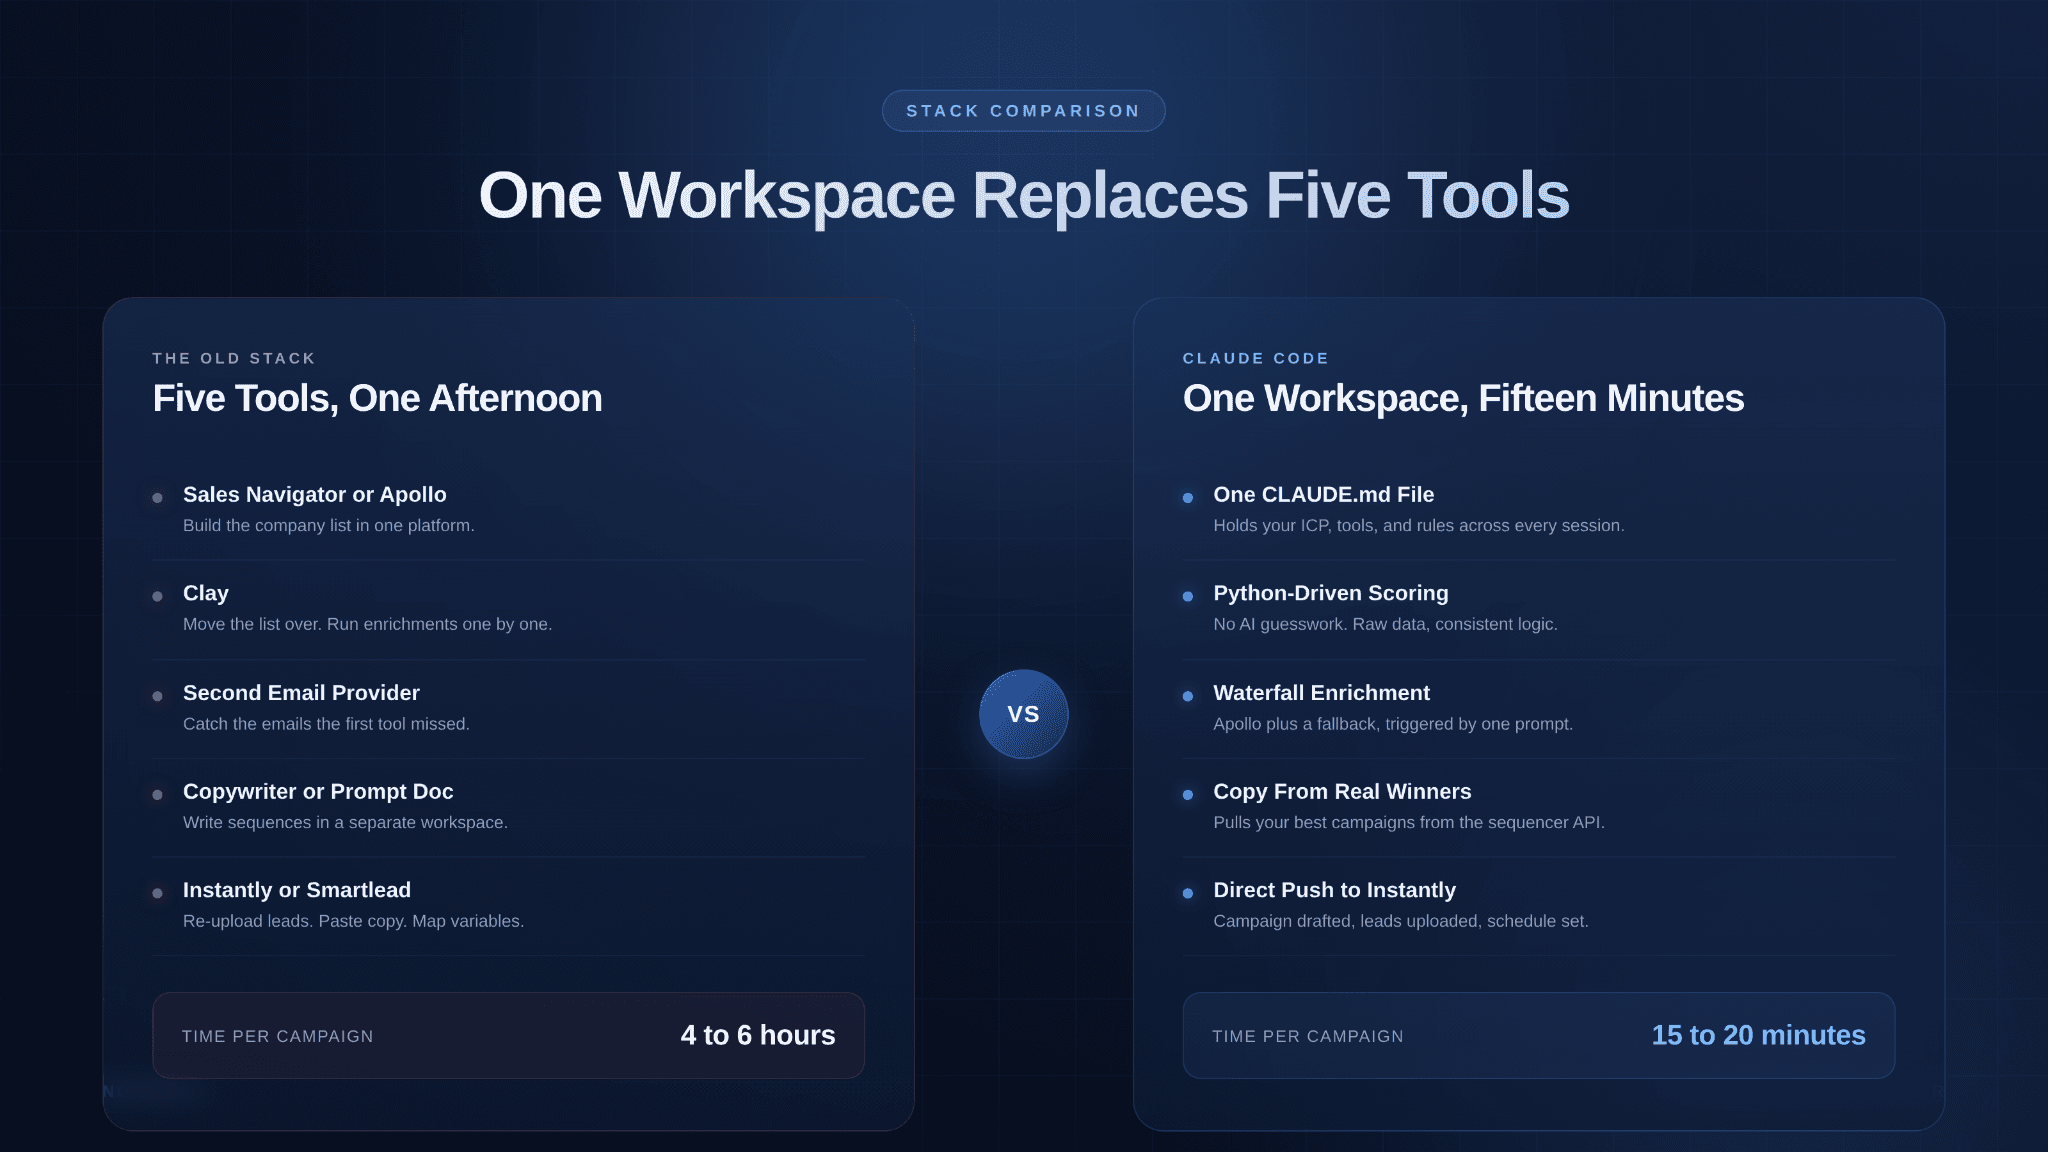Screen dimensions: 2048x1152
Task: Click the bullet next to Waterfall Enrichment
Action: [x=1189, y=695]
